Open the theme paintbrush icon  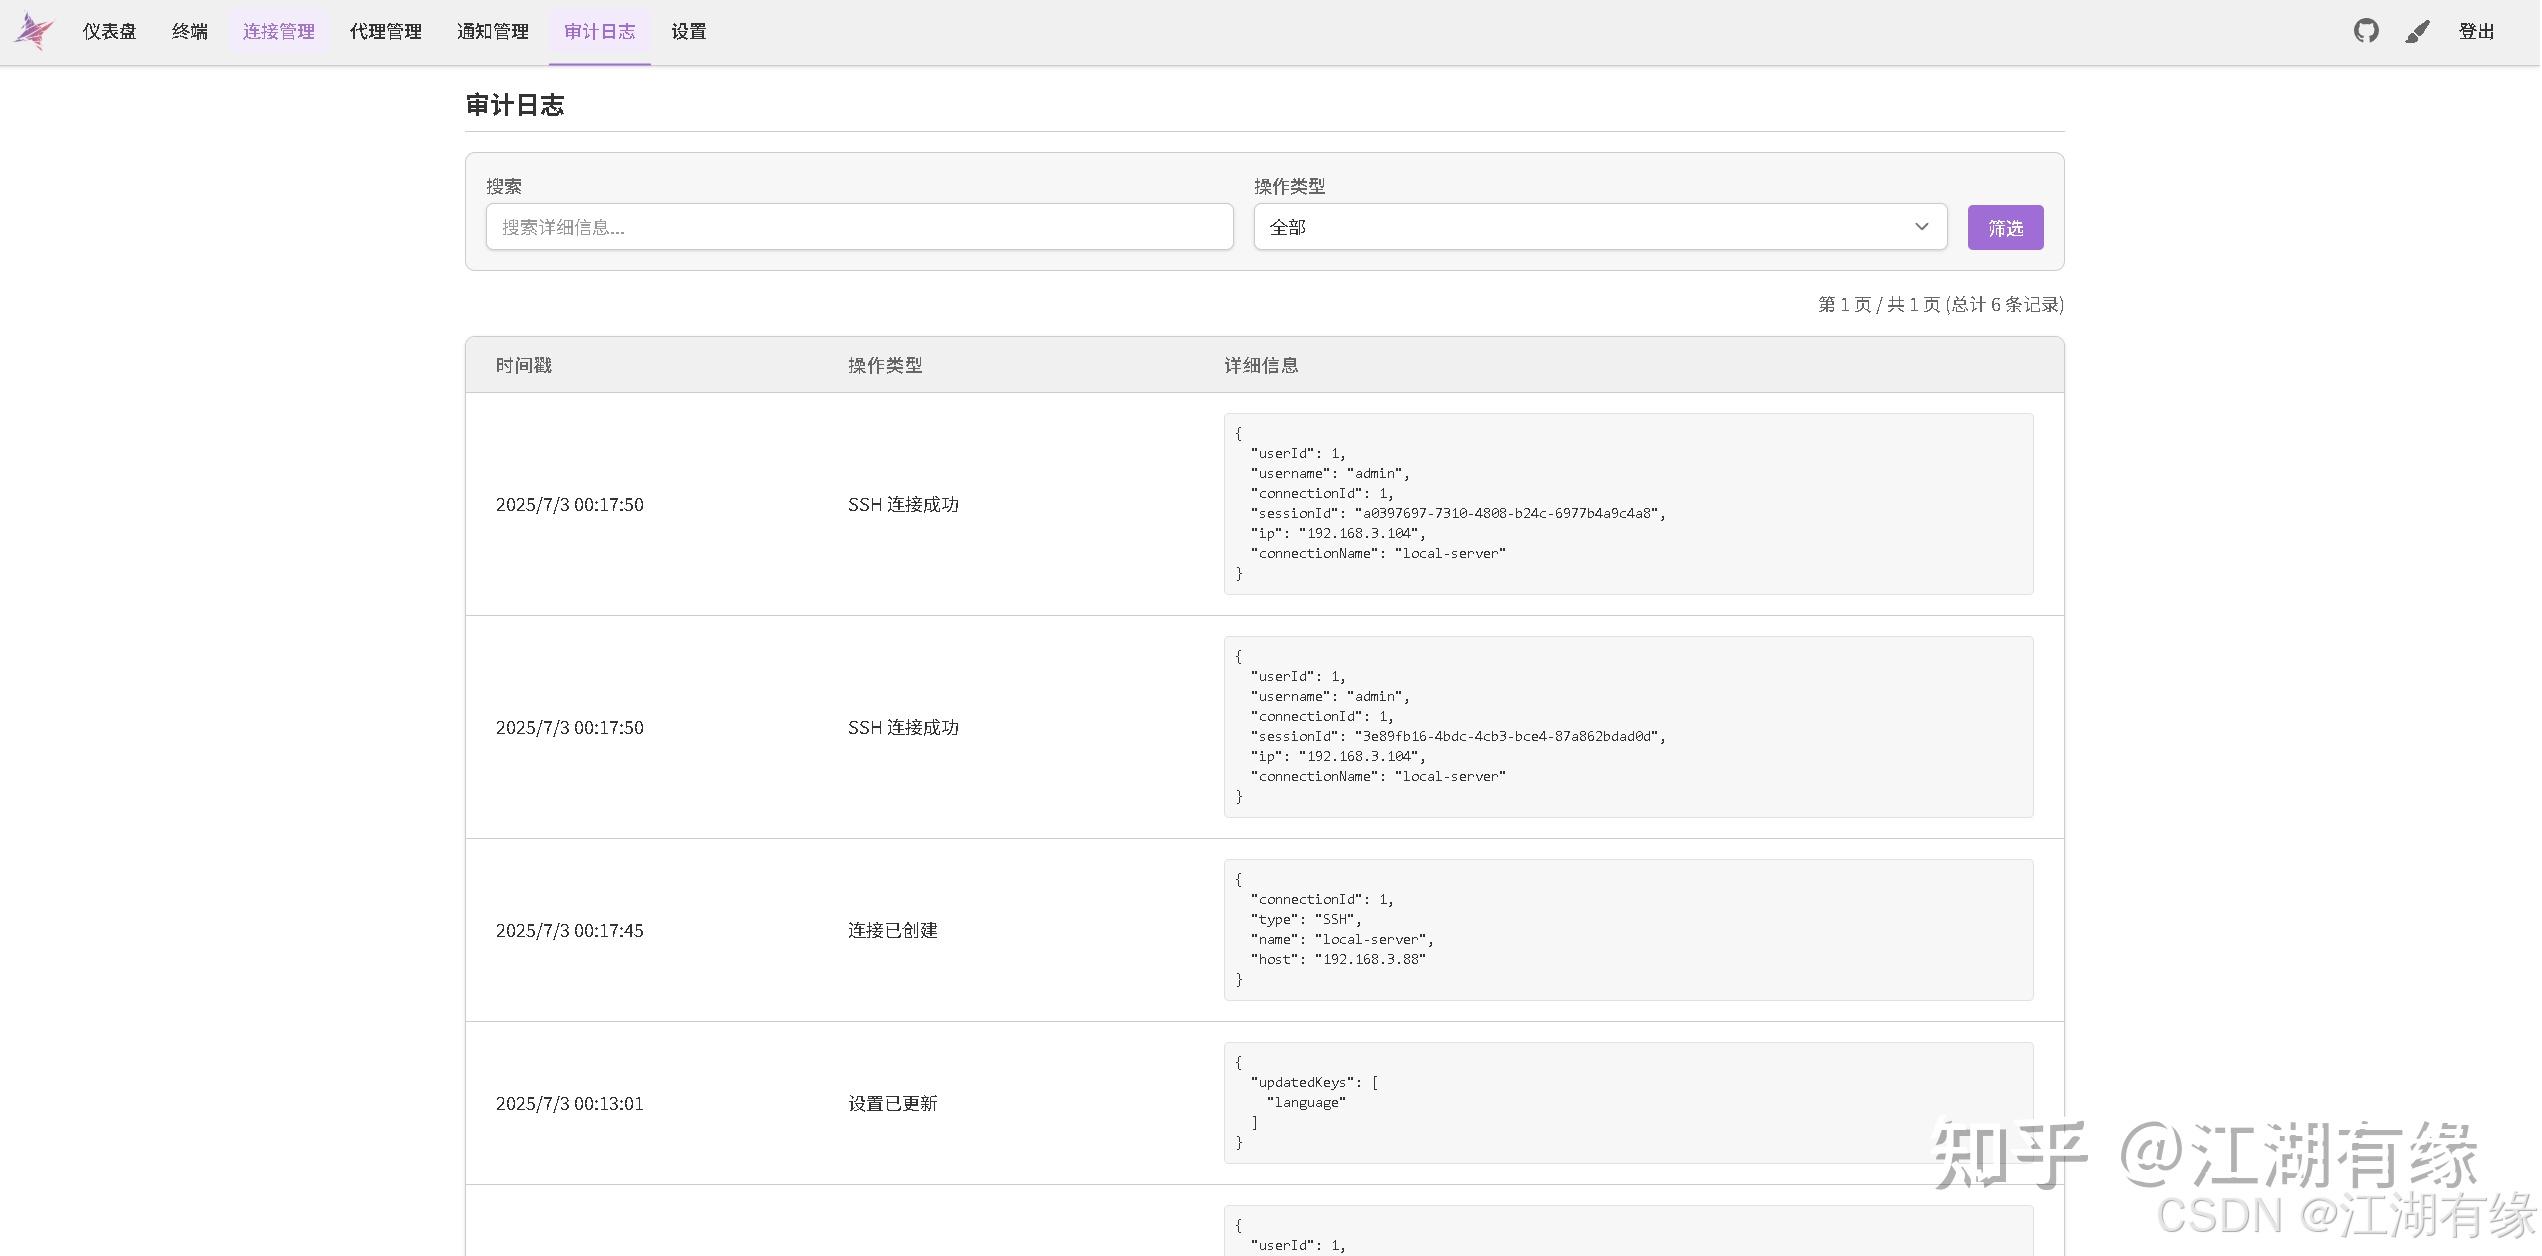pos(2417,32)
